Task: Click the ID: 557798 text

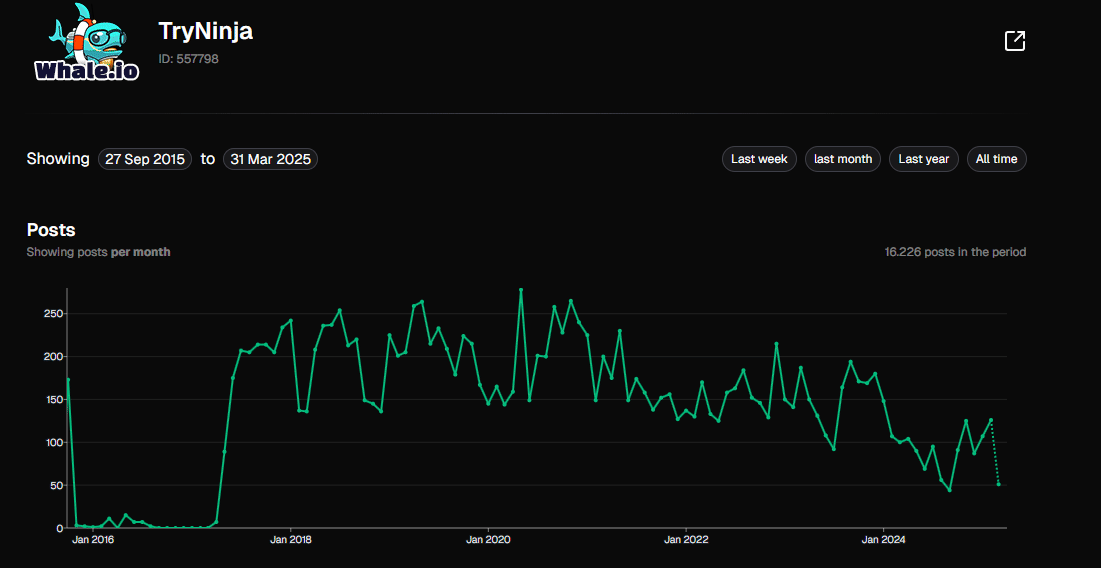Action: 188,59
